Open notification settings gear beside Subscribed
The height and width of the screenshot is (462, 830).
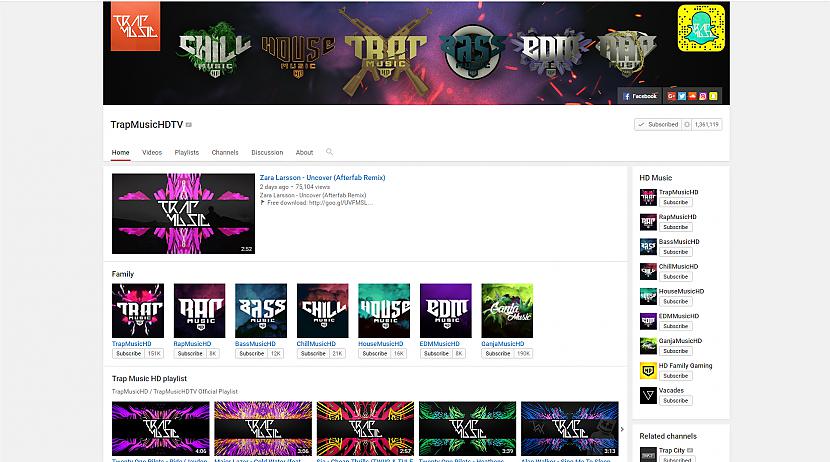coord(687,124)
